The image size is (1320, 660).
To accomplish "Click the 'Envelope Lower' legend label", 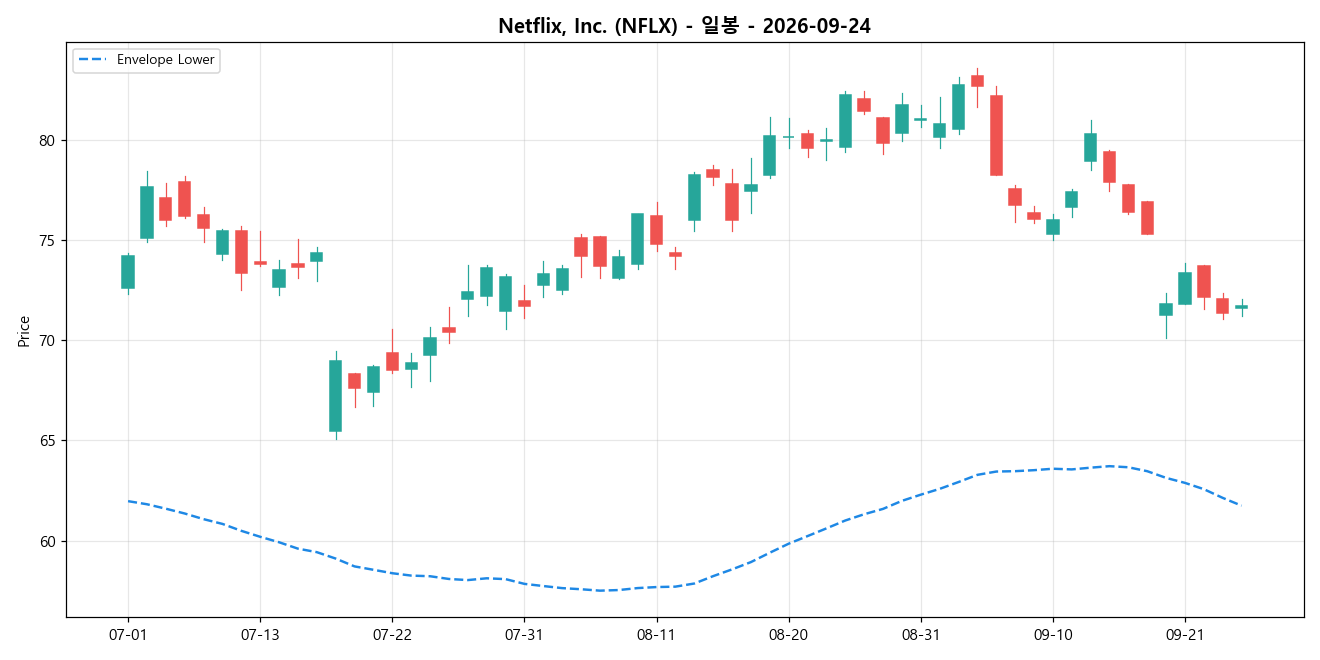I will click(x=165, y=60).
